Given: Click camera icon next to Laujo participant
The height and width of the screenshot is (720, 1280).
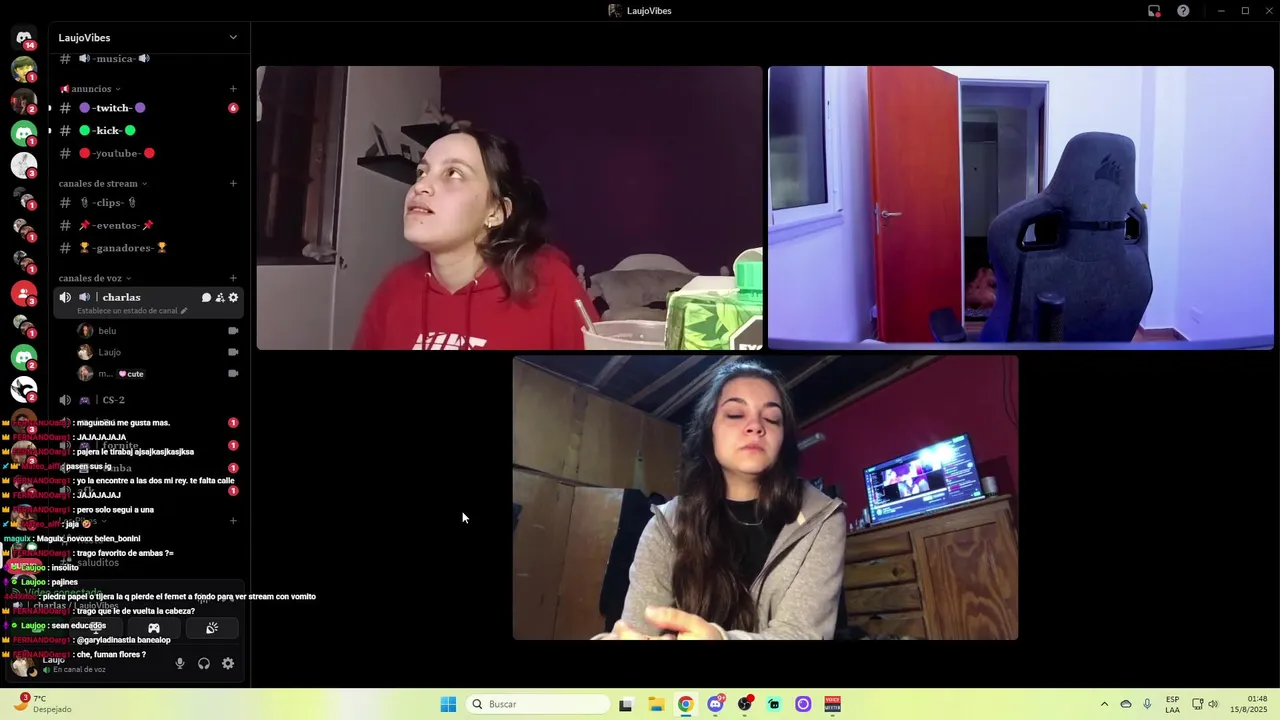Looking at the screenshot, I should tap(233, 352).
